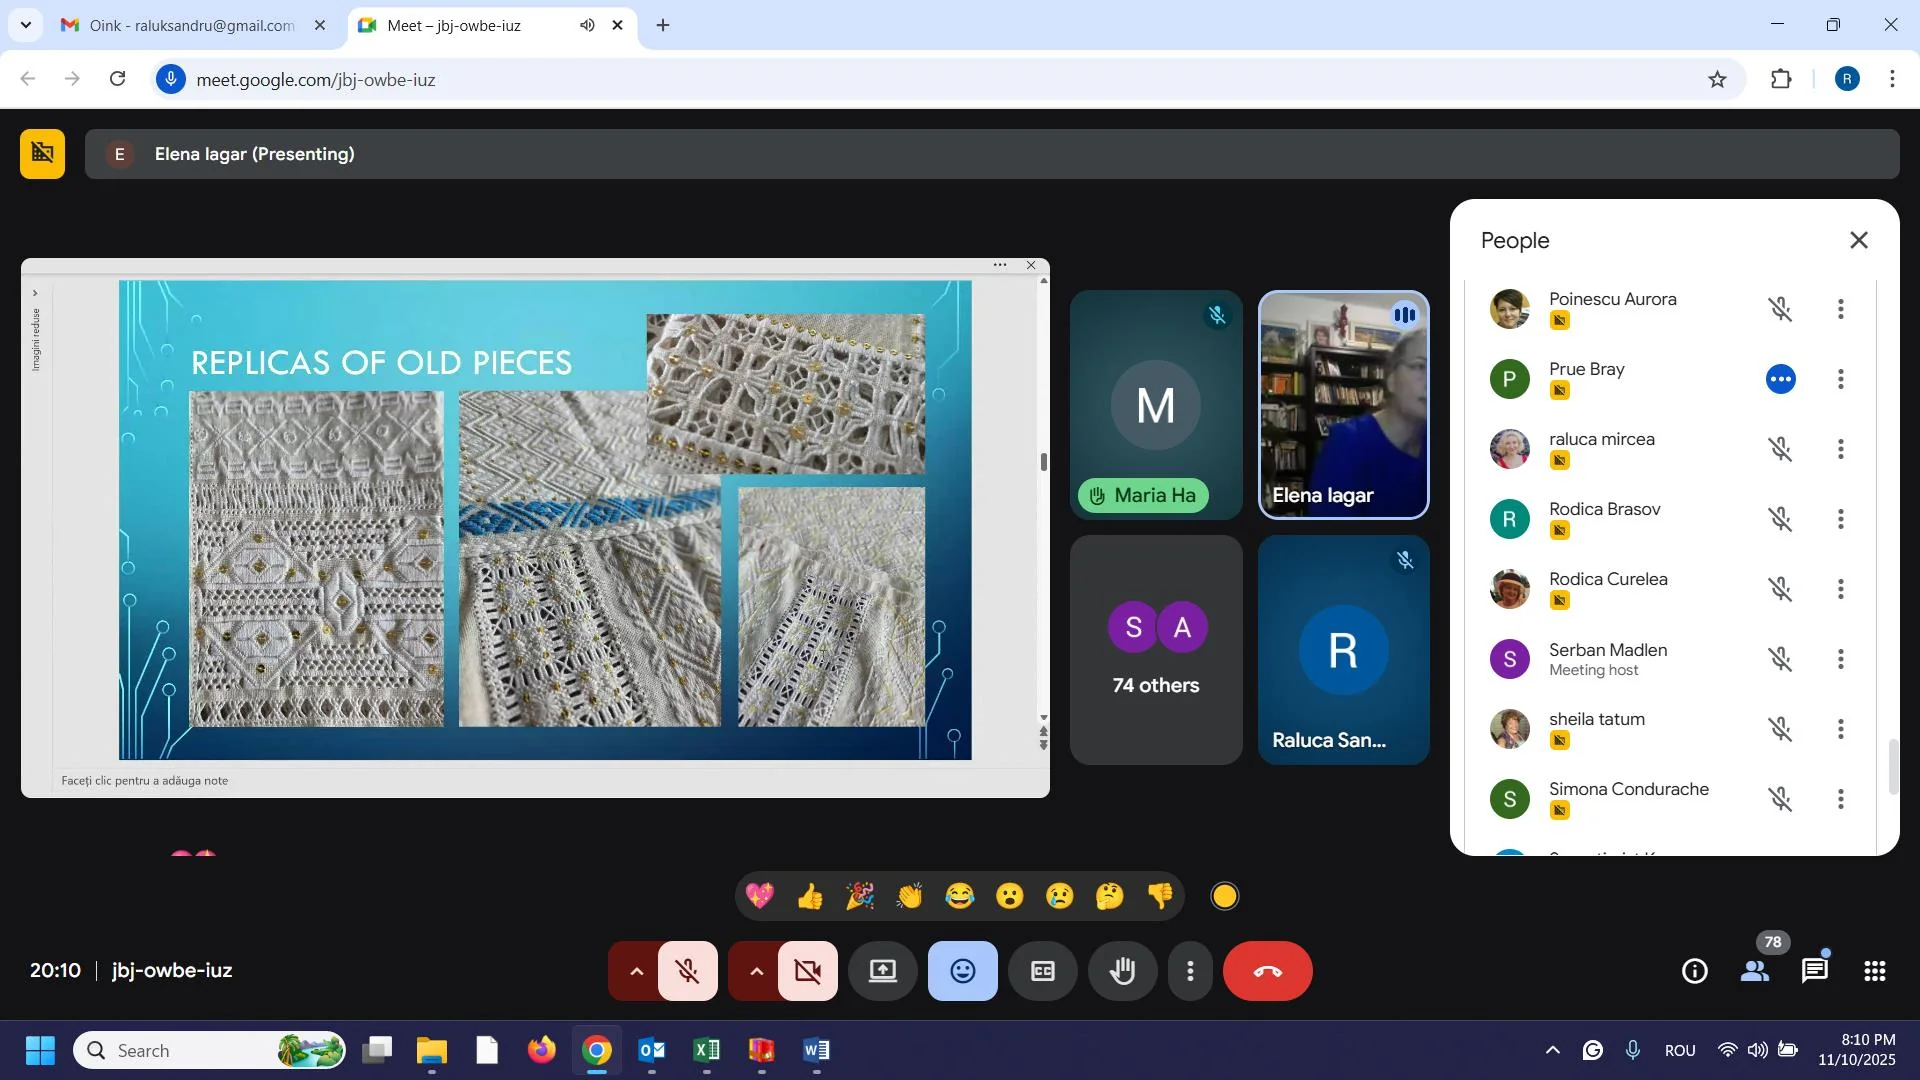Expand video settings arrow beside camera

756,971
